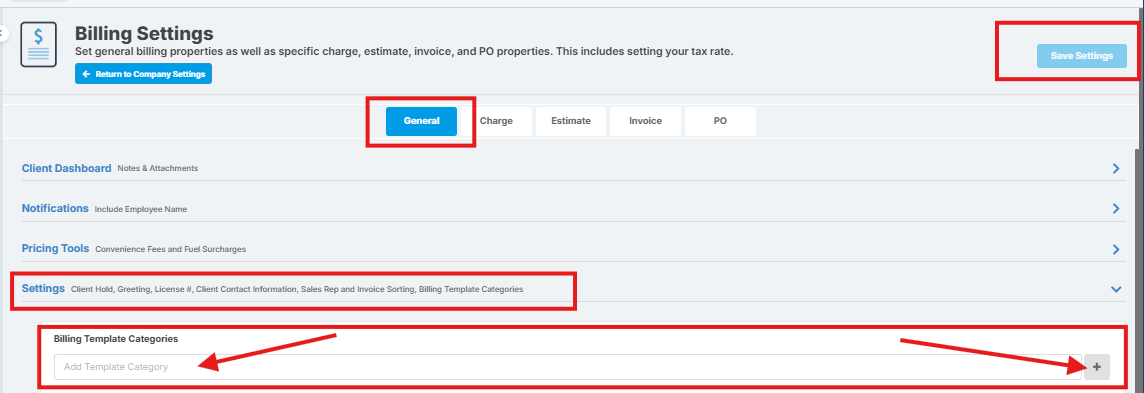The height and width of the screenshot is (393, 1144).
Task: Expand Client Dashboard section chevron
Action: point(1116,168)
